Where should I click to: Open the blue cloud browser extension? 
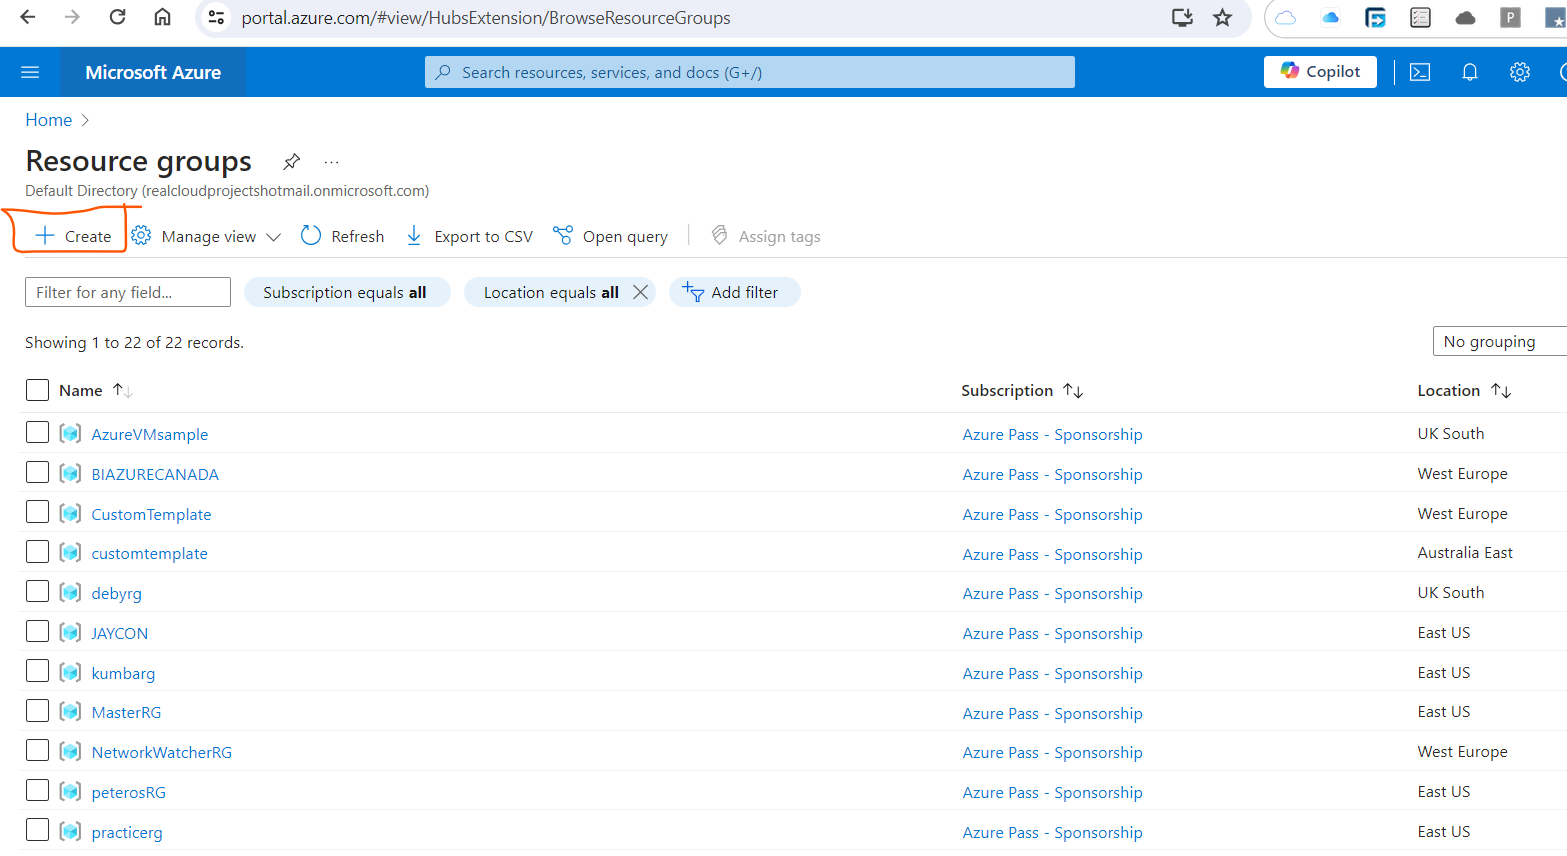(1330, 17)
